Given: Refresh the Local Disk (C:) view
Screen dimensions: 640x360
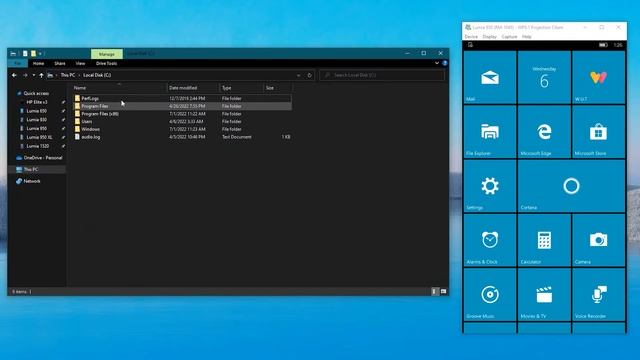Looking at the screenshot, I should (x=309, y=75).
